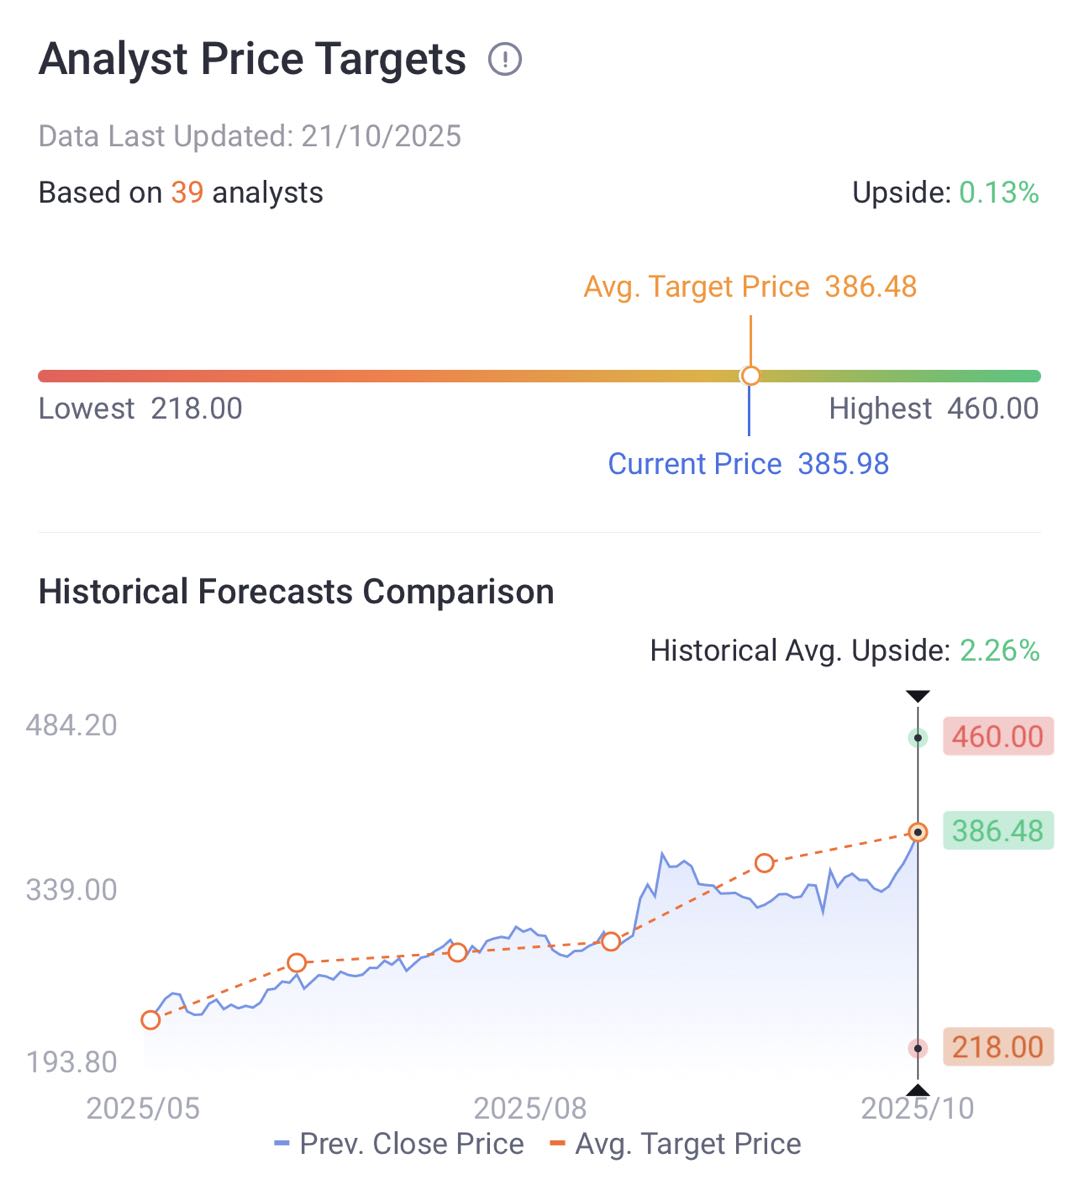This screenshot has height=1196, width=1079.
Task: Click the fifth orange target price data point
Action: click(764, 863)
